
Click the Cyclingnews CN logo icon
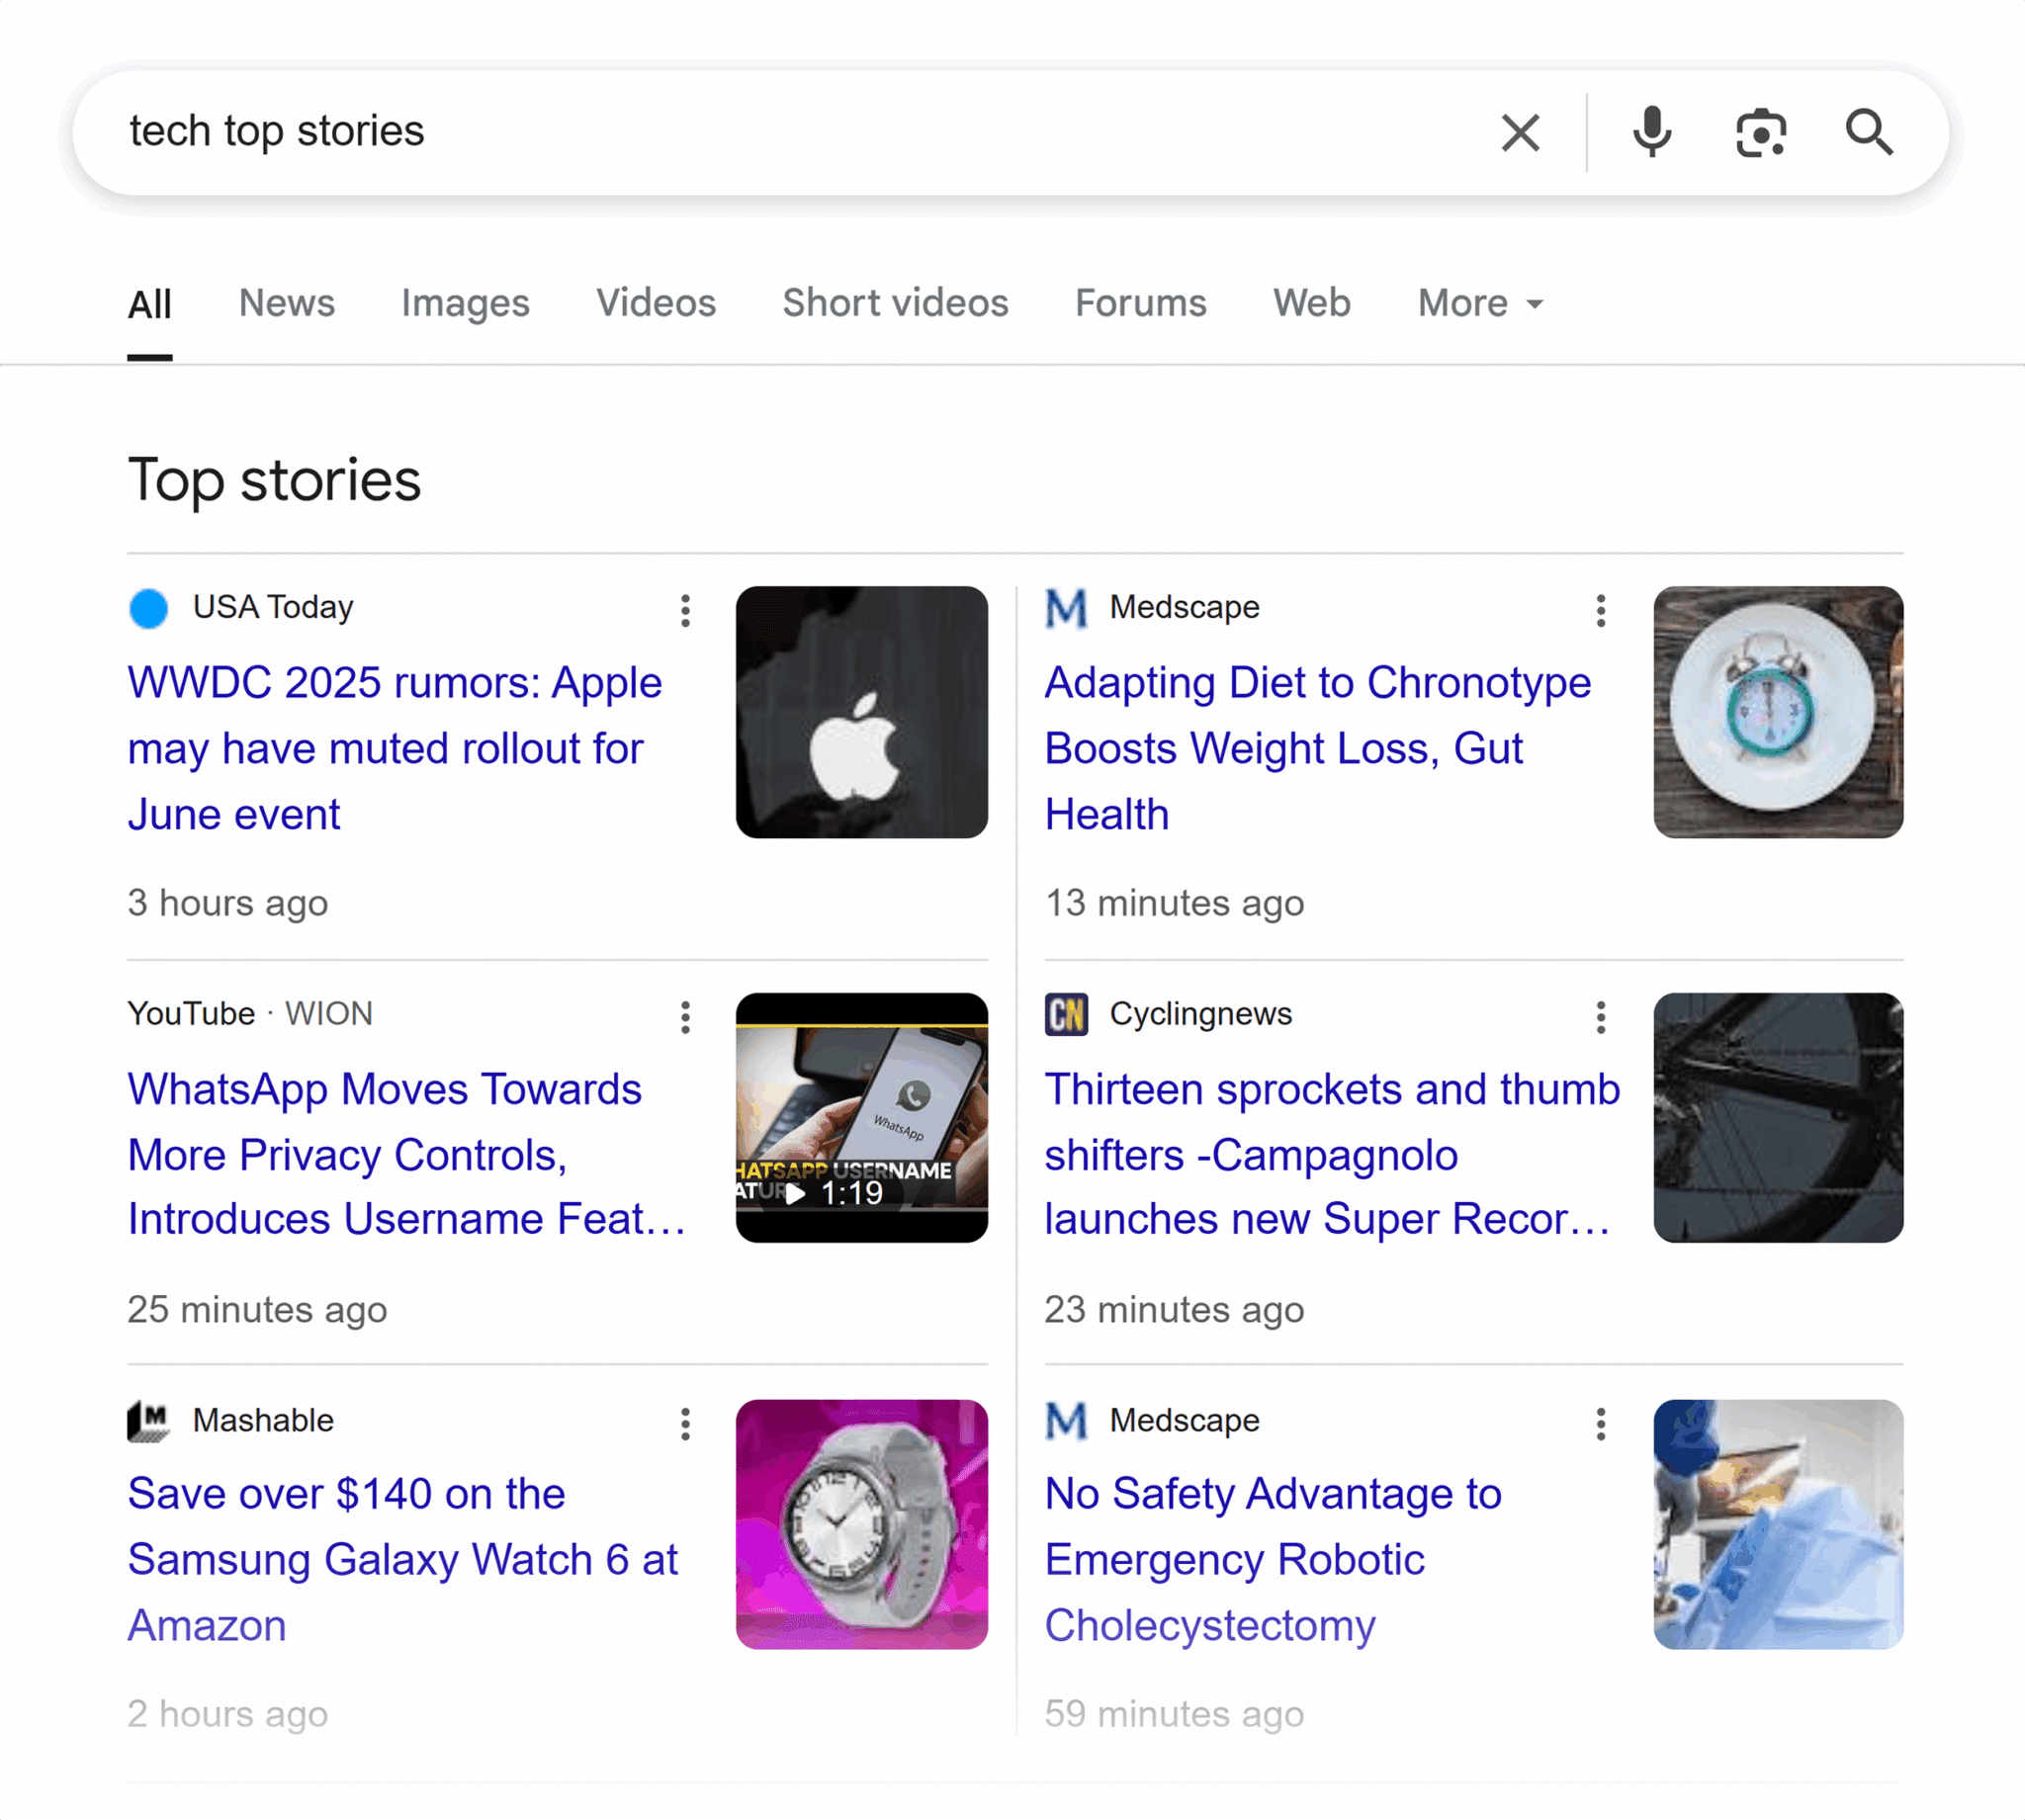tap(1066, 1015)
